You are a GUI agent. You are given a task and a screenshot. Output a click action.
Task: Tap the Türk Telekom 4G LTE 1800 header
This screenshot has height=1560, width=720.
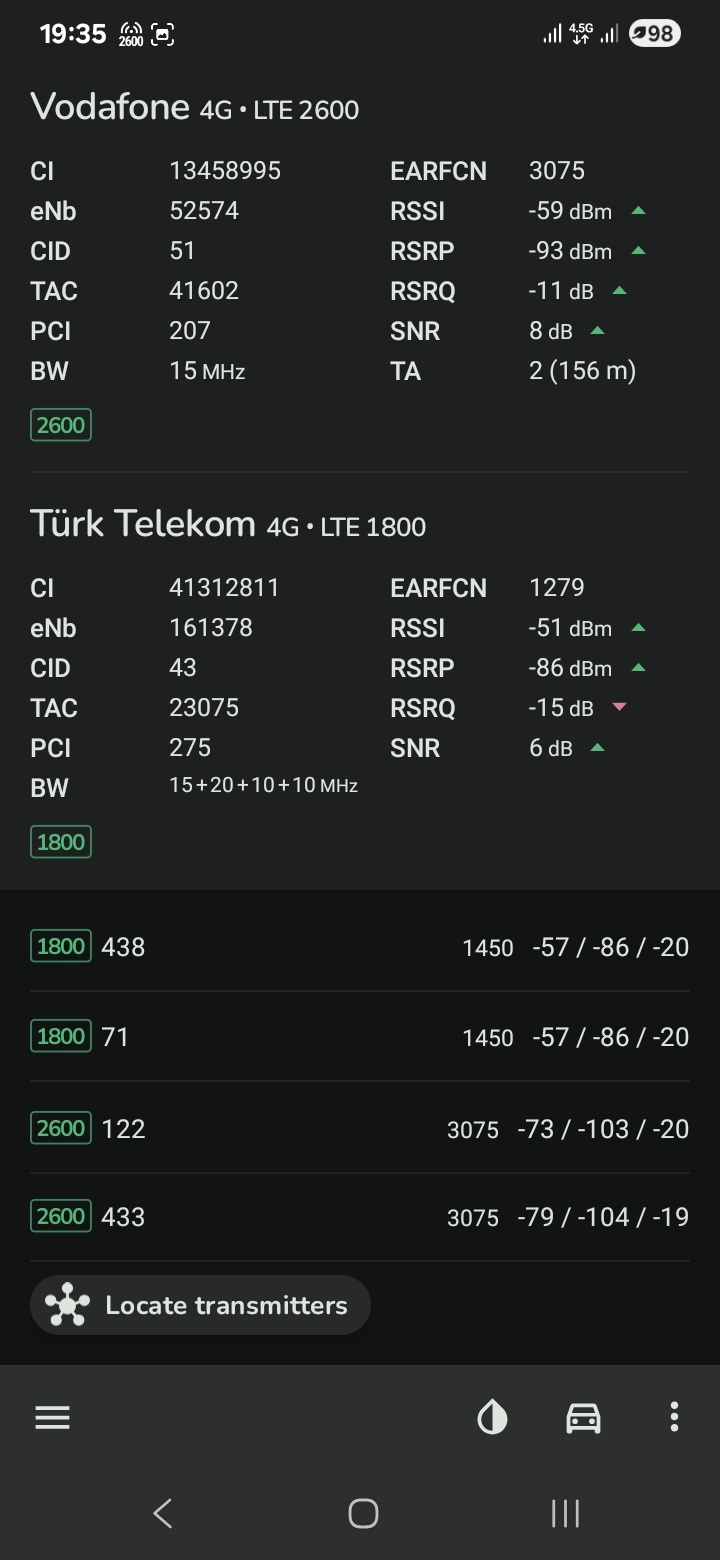pyautogui.click(x=228, y=523)
